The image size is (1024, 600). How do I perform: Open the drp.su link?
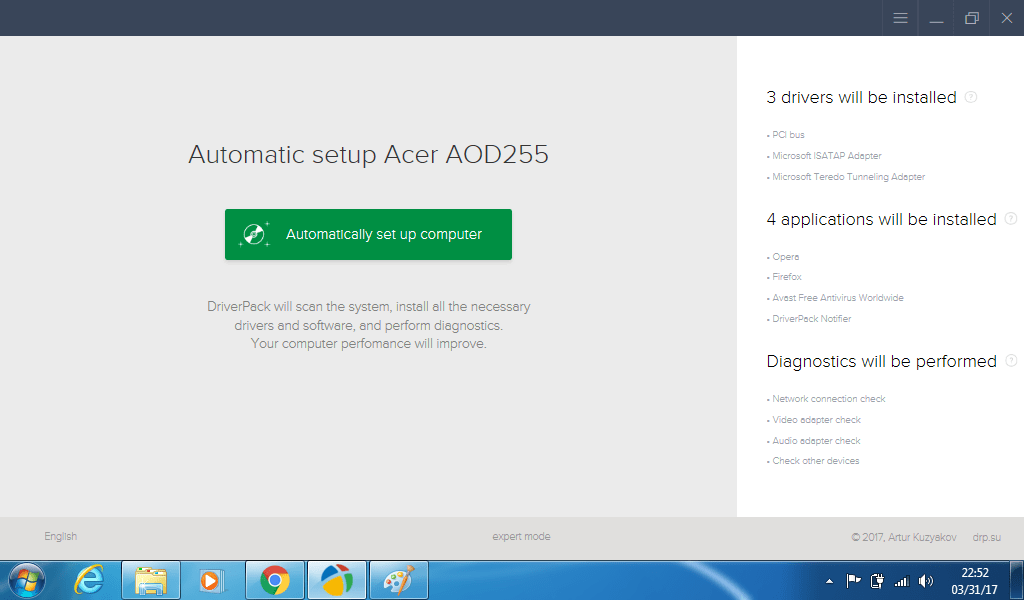(986, 537)
